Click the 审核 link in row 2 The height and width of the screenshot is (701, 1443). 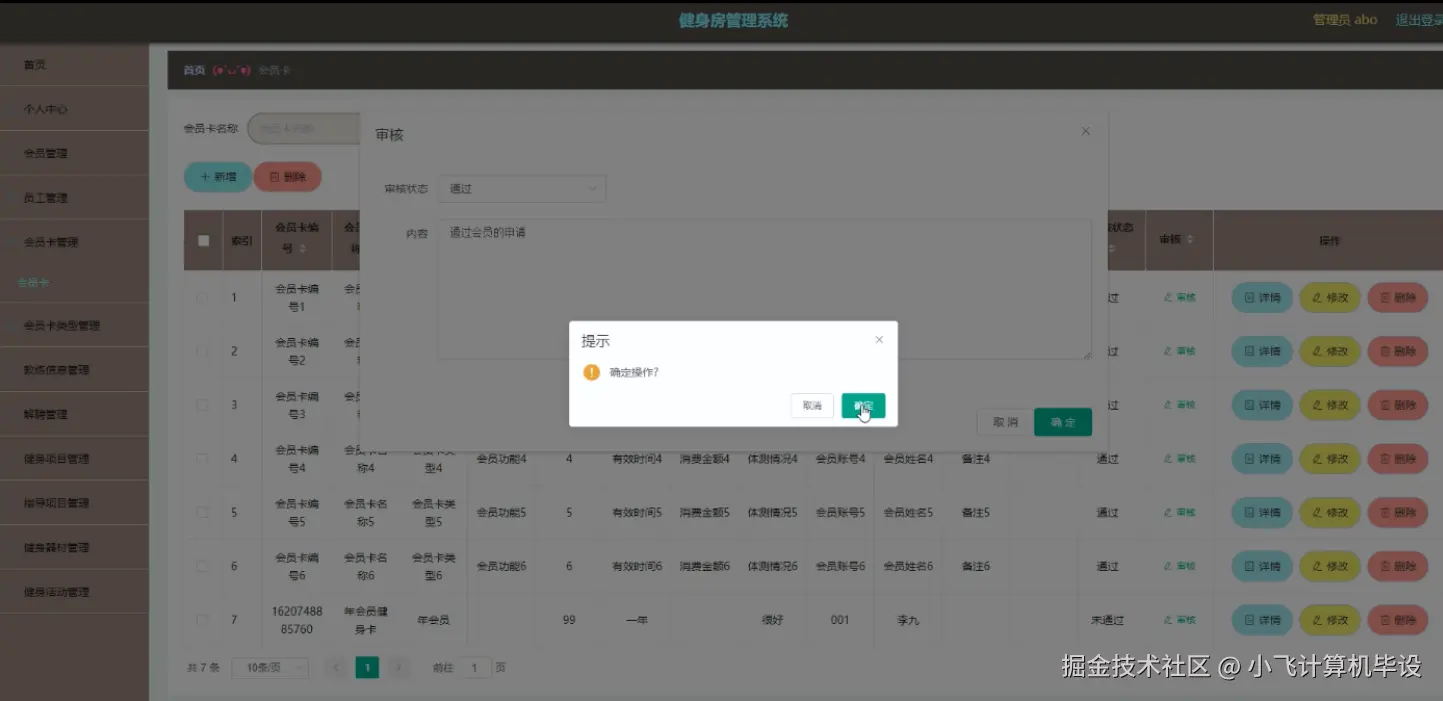[x=1180, y=351]
